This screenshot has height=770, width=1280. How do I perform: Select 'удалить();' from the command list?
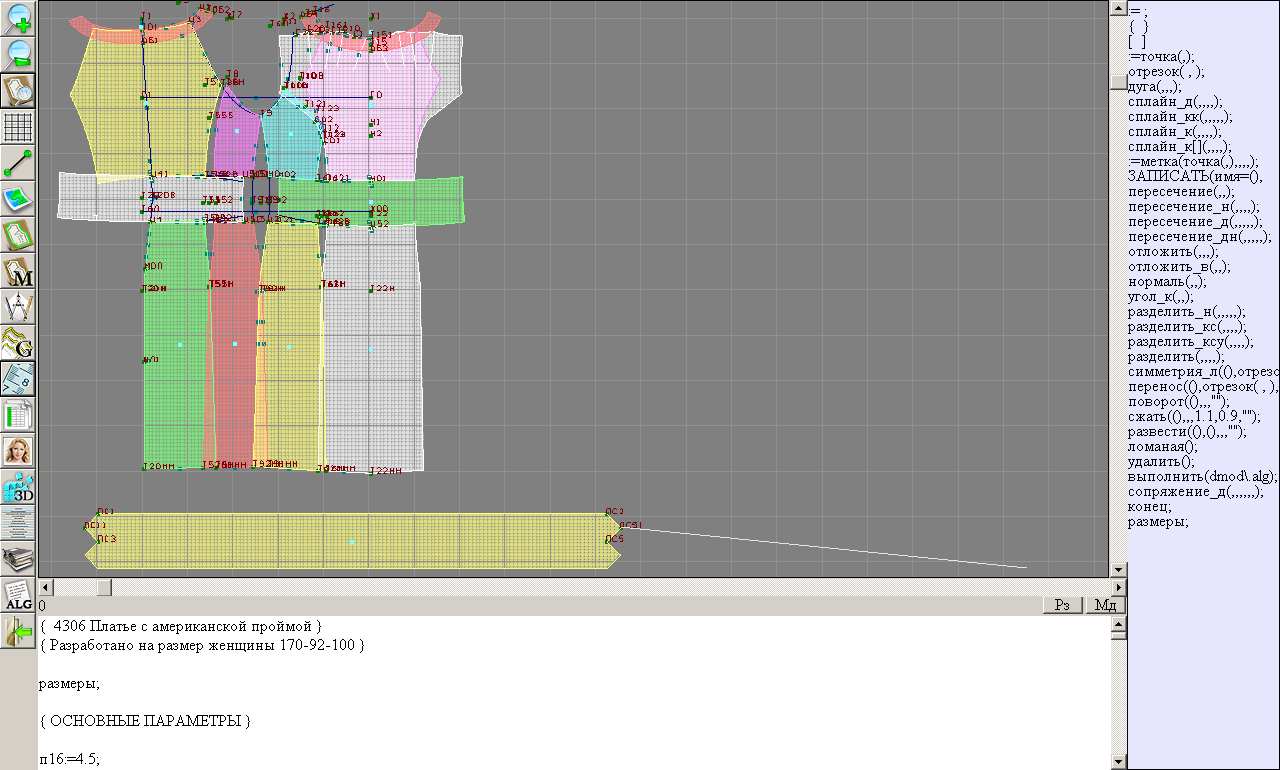1161,462
